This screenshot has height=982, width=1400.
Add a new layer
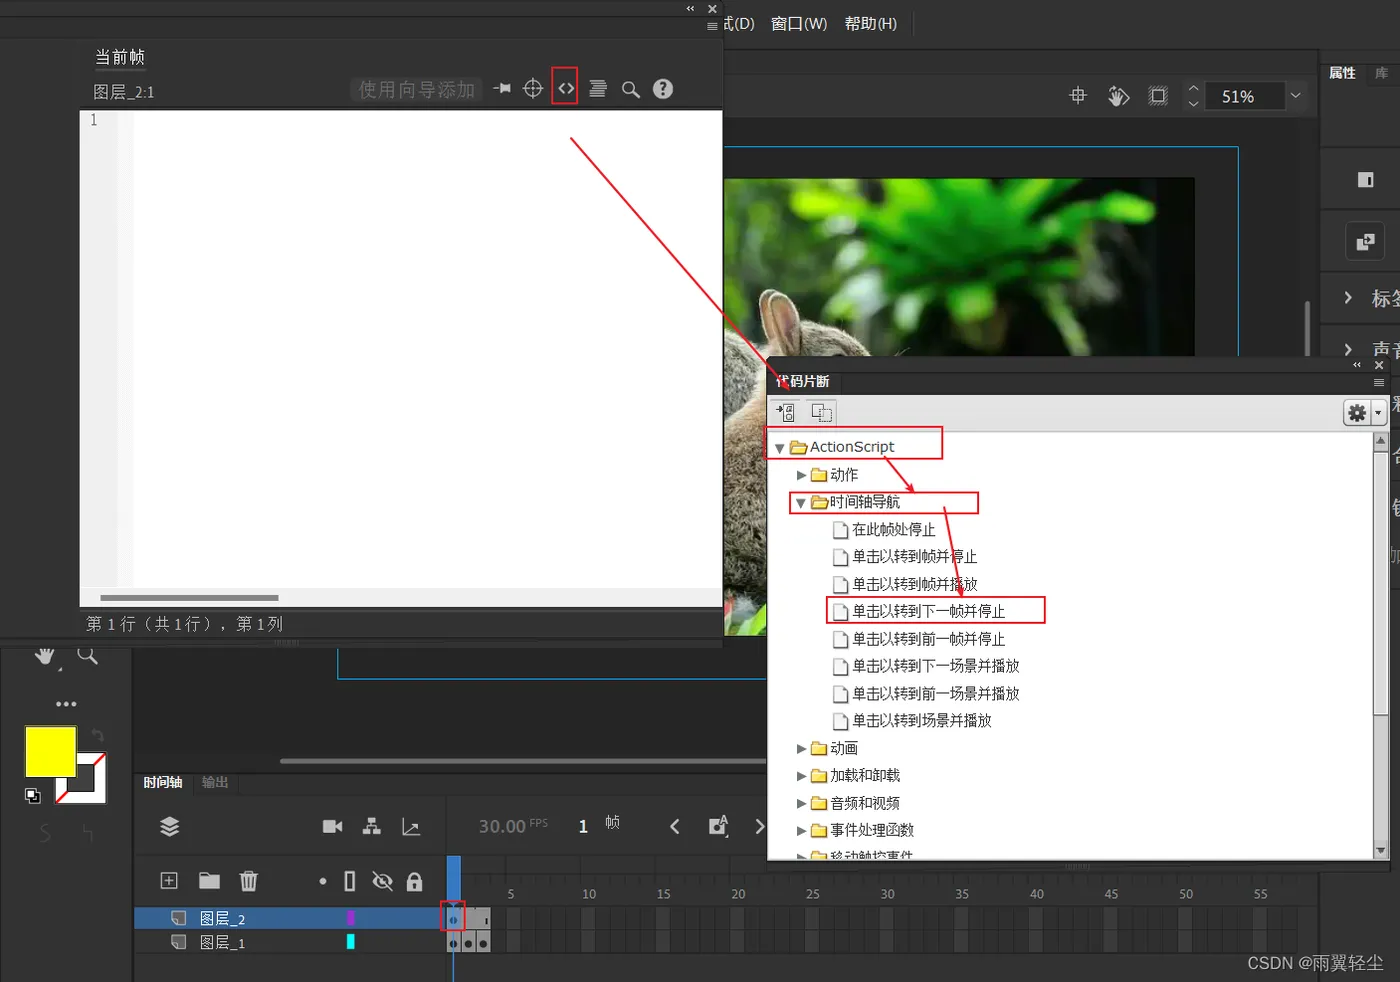point(169,880)
